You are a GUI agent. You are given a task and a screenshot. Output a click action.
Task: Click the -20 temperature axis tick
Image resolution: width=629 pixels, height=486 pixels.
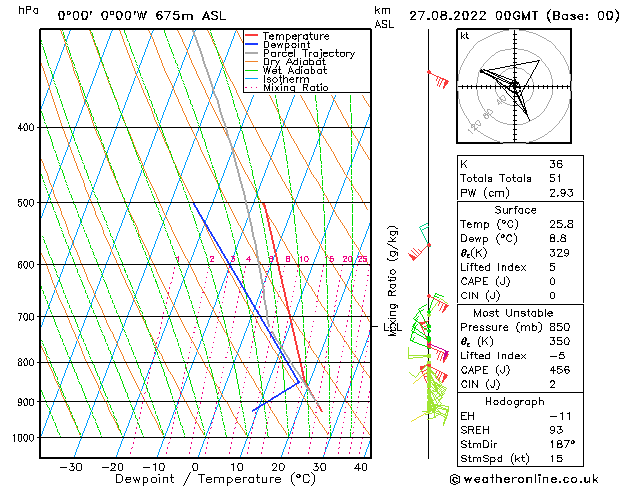[112, 467]
